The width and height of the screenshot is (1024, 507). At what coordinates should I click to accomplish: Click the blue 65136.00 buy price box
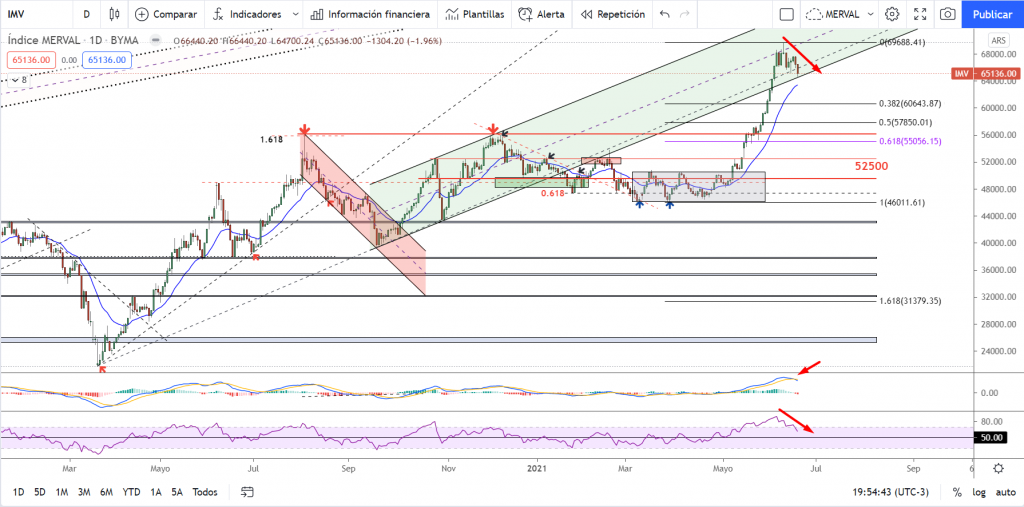(x=109, y=60)
